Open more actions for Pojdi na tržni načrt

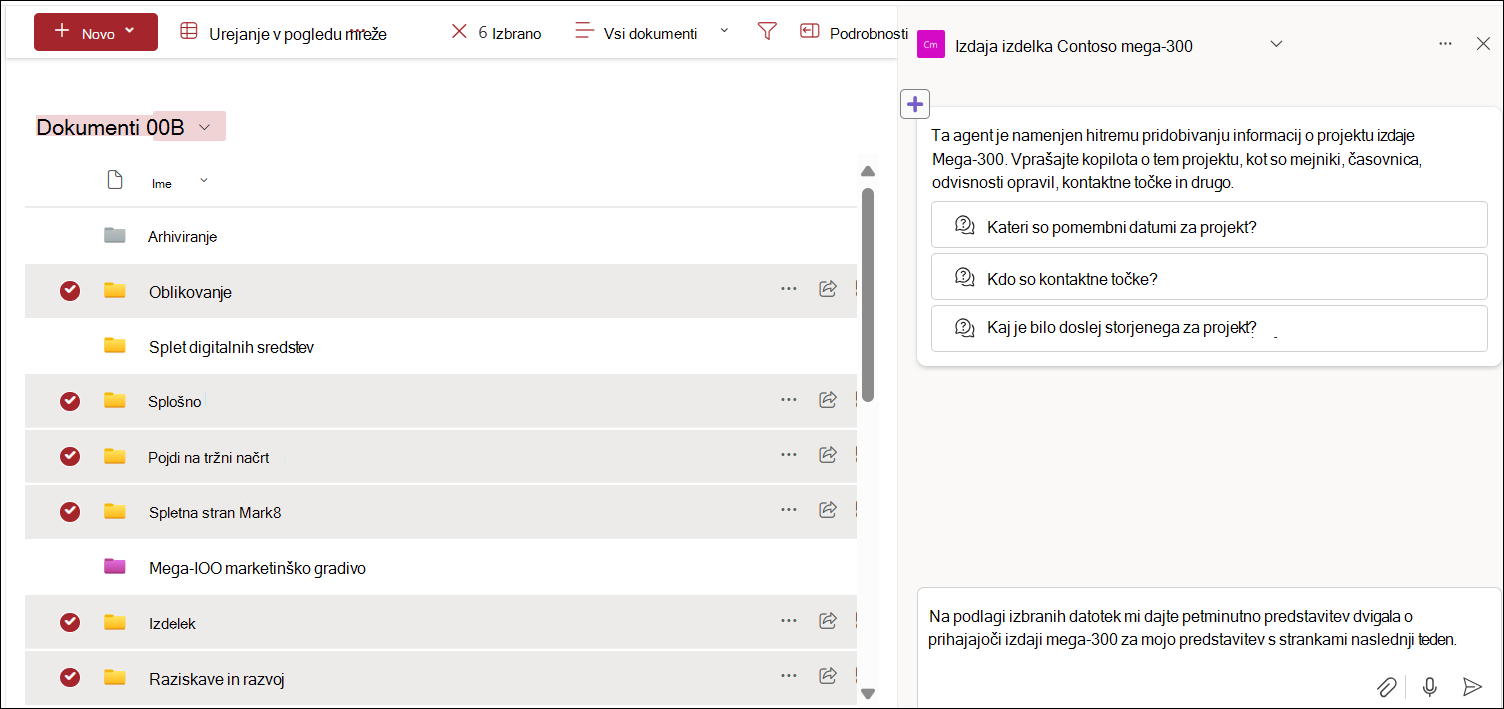point(789,455)
